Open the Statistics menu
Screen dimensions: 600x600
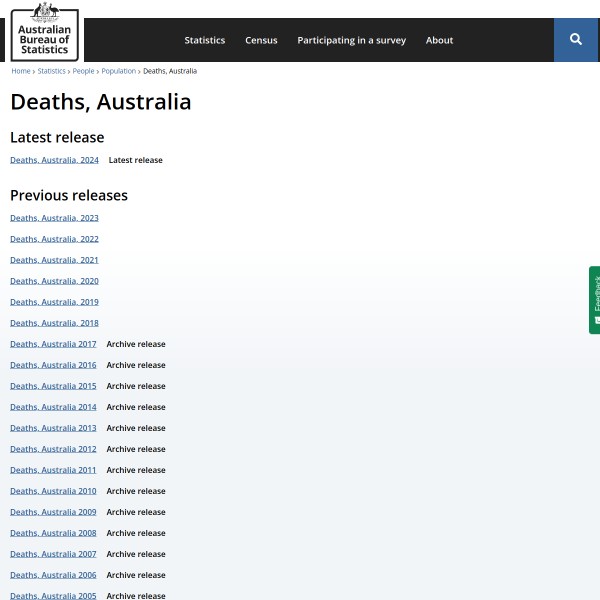[204, 40]
